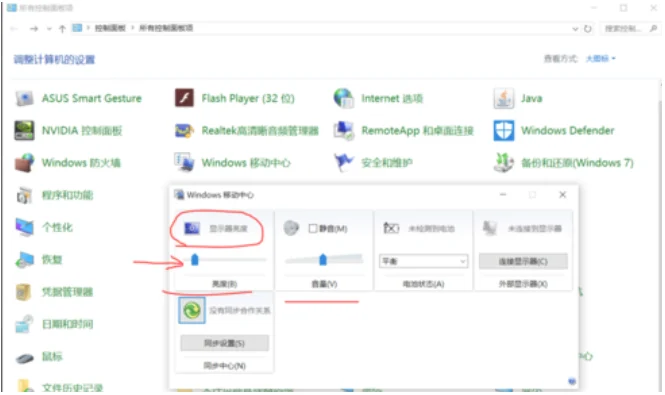Click brightness slider in Mobility Center
Image resolution: width=665 pixels, height=395 pixels.
(224, 259)
